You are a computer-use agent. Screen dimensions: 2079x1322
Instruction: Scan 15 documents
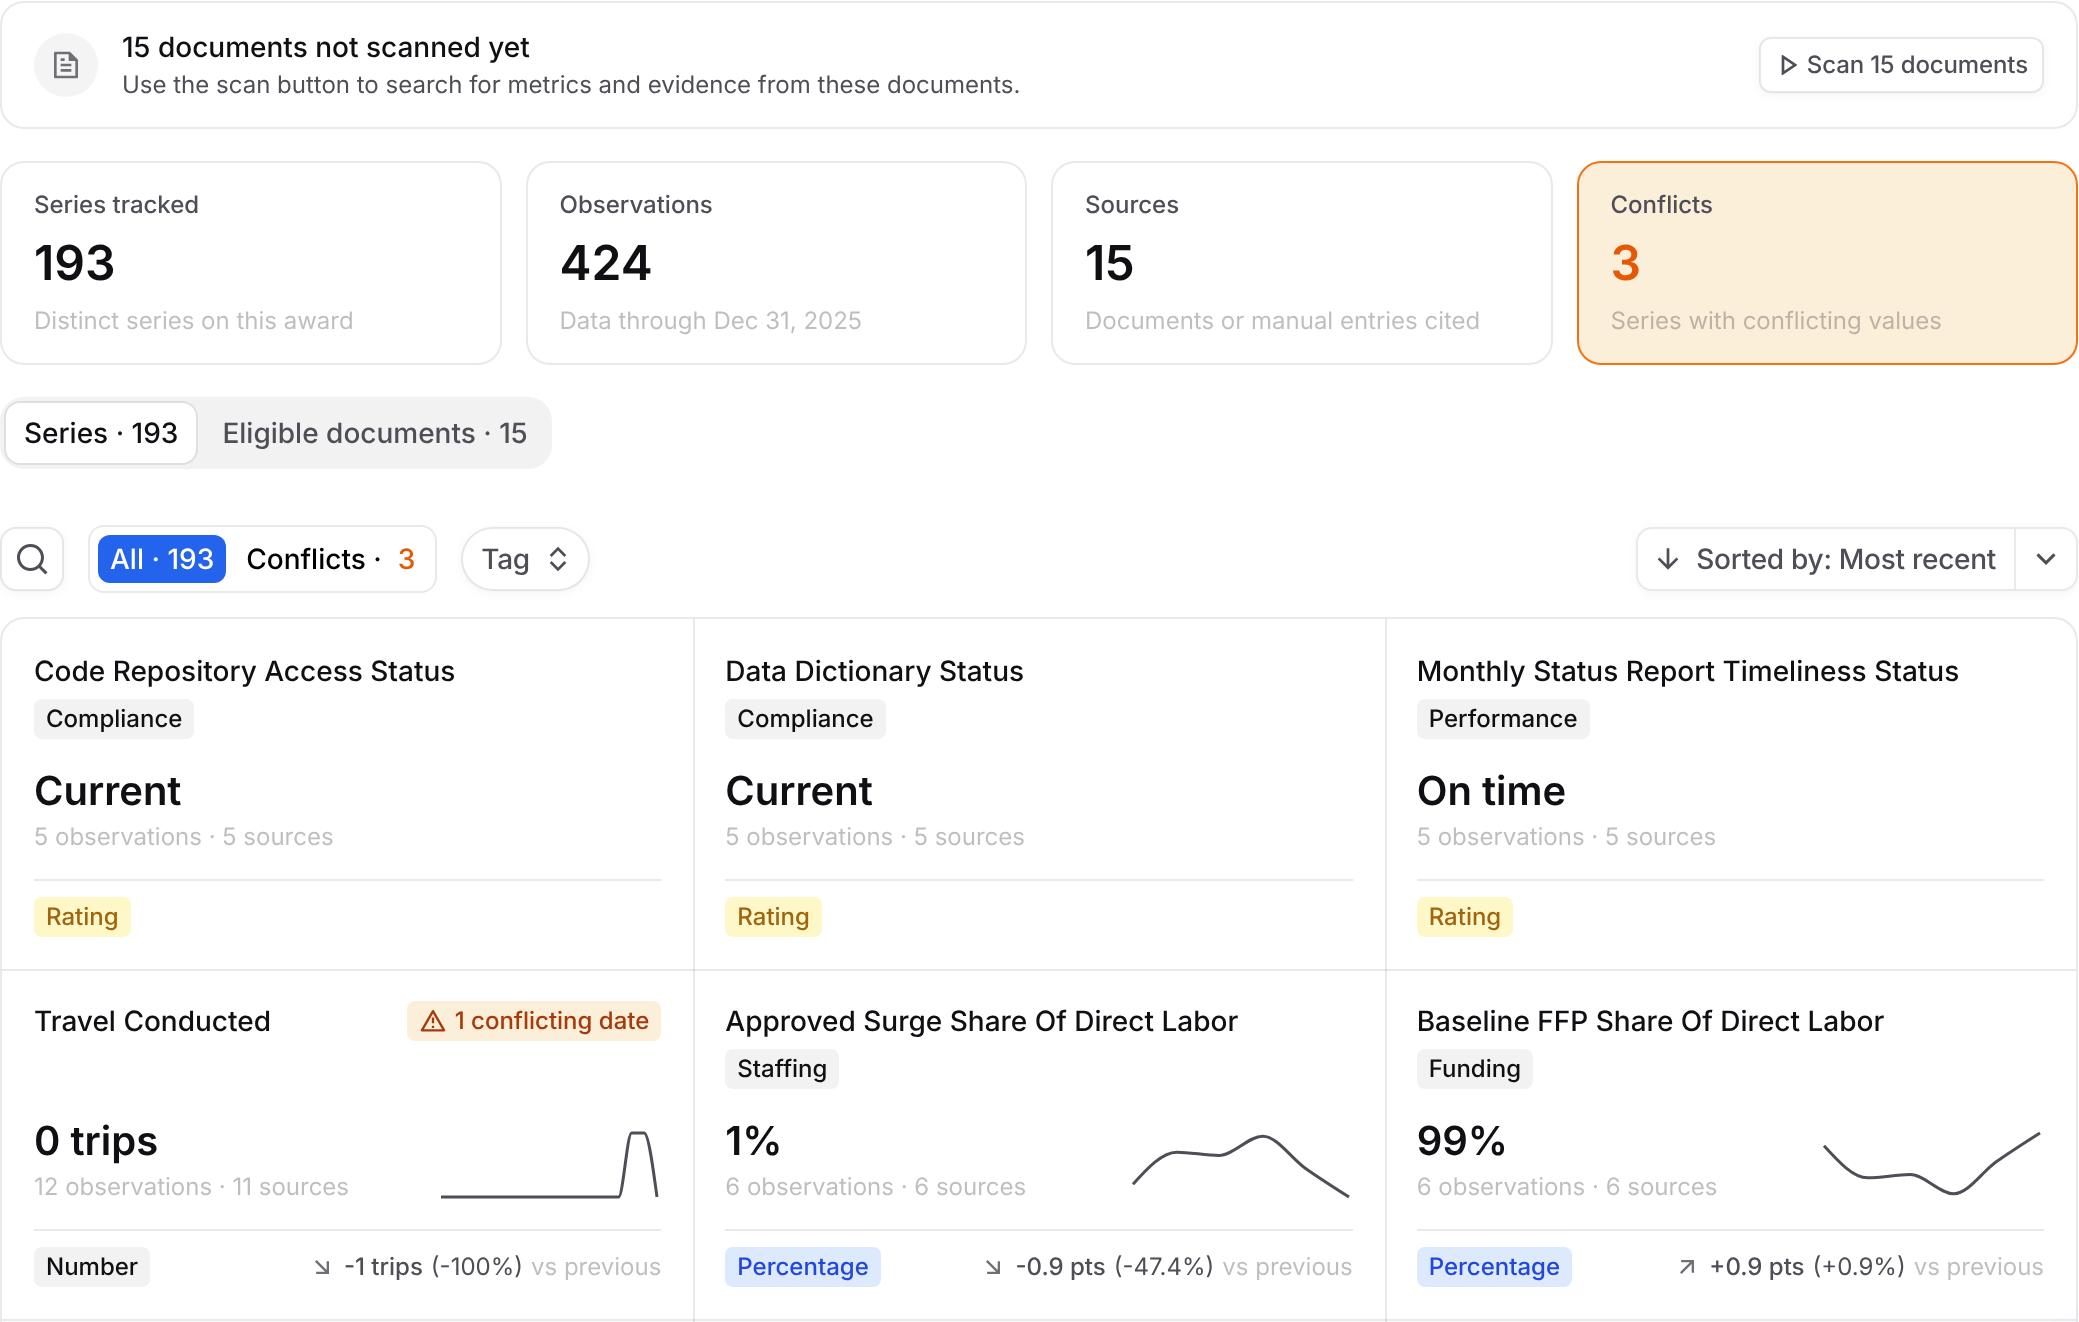[1901, 65]
